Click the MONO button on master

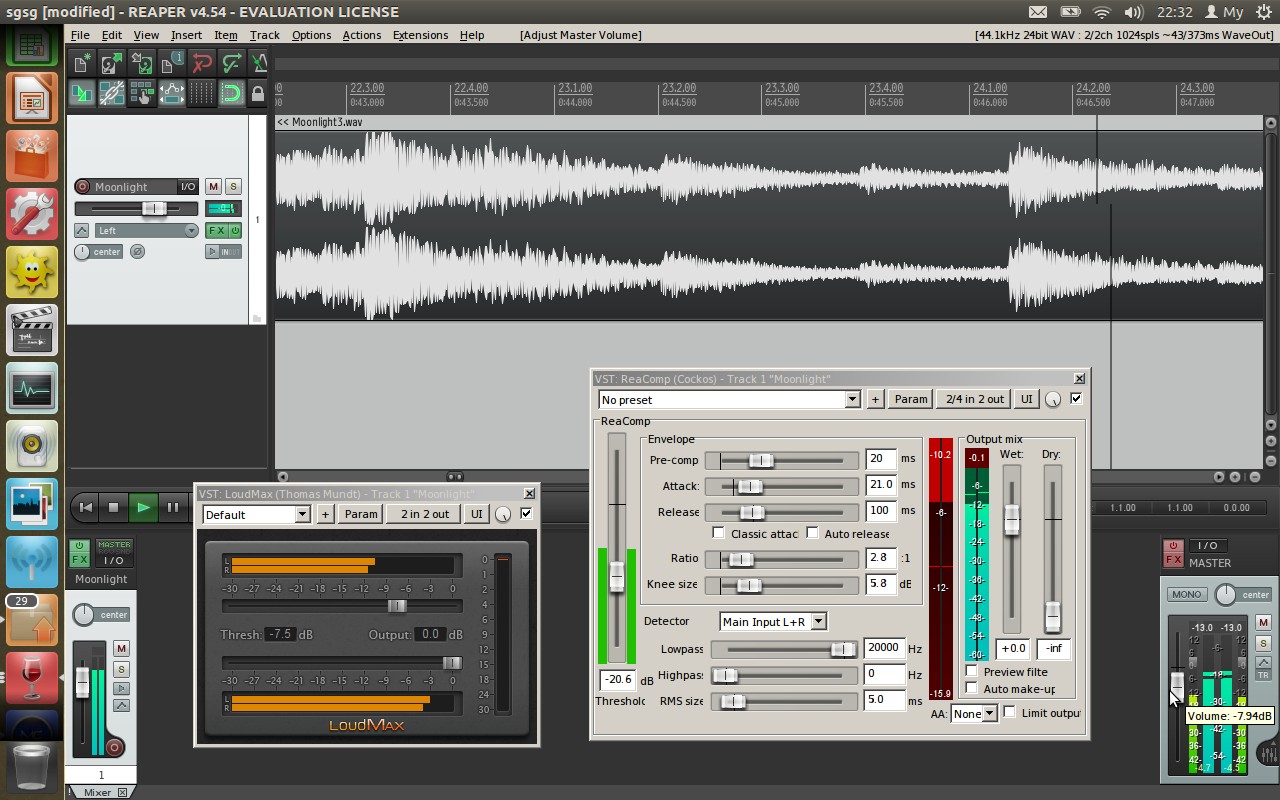(x=1186, y=594)
